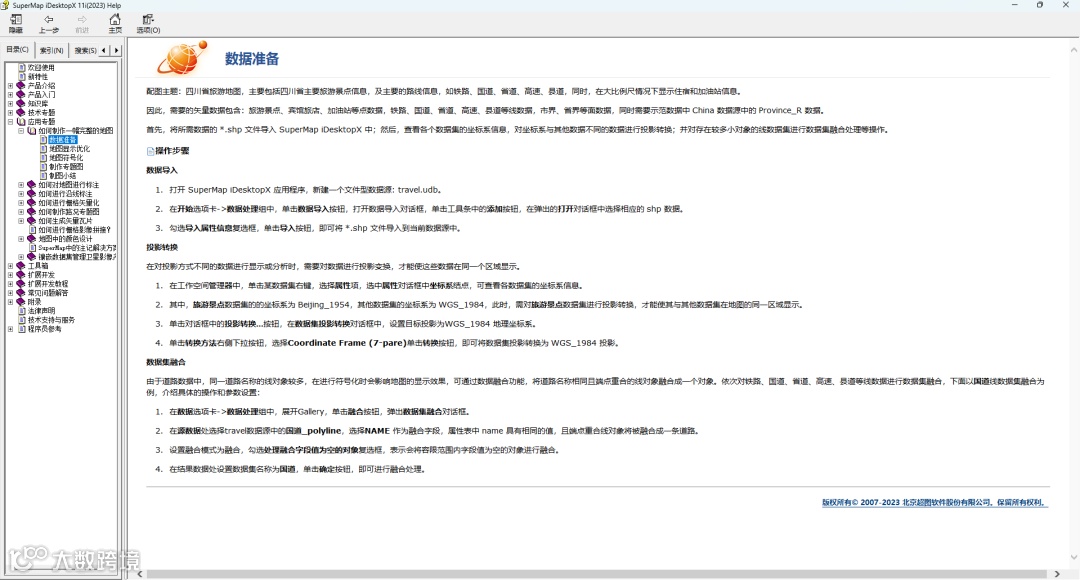Expand the 如何制作路况专题图 node
The width and height of the screenshot is (1080, 580).
21,211
